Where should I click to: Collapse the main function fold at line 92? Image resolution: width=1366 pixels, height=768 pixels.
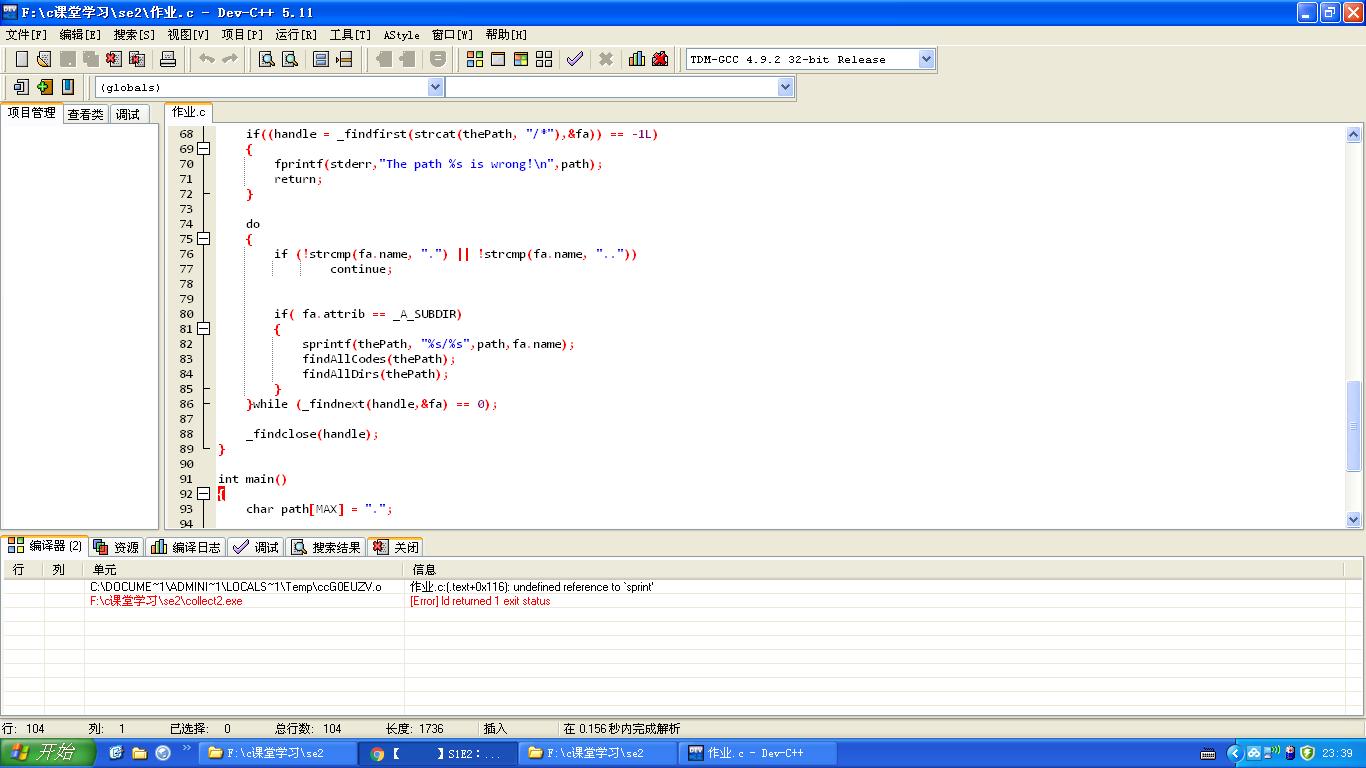(204, 494)
